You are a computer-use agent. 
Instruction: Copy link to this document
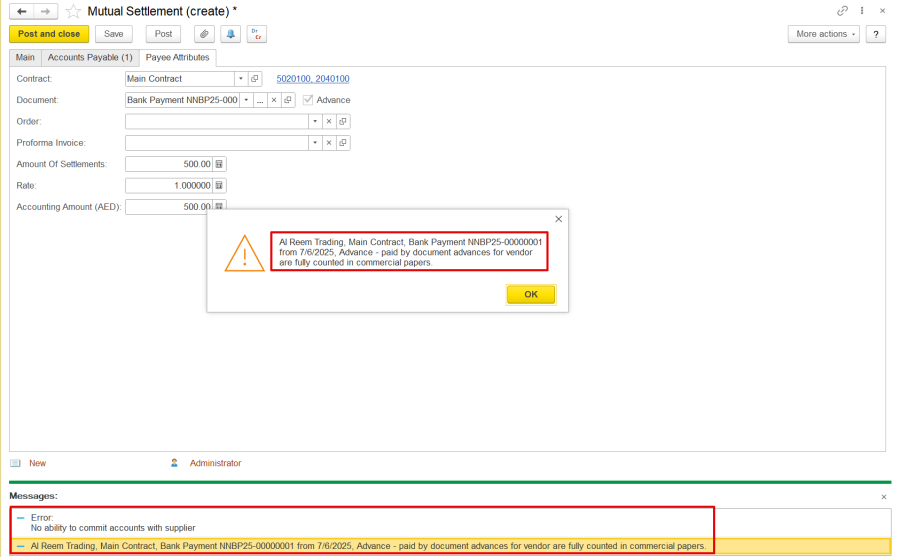click(842, 11)
